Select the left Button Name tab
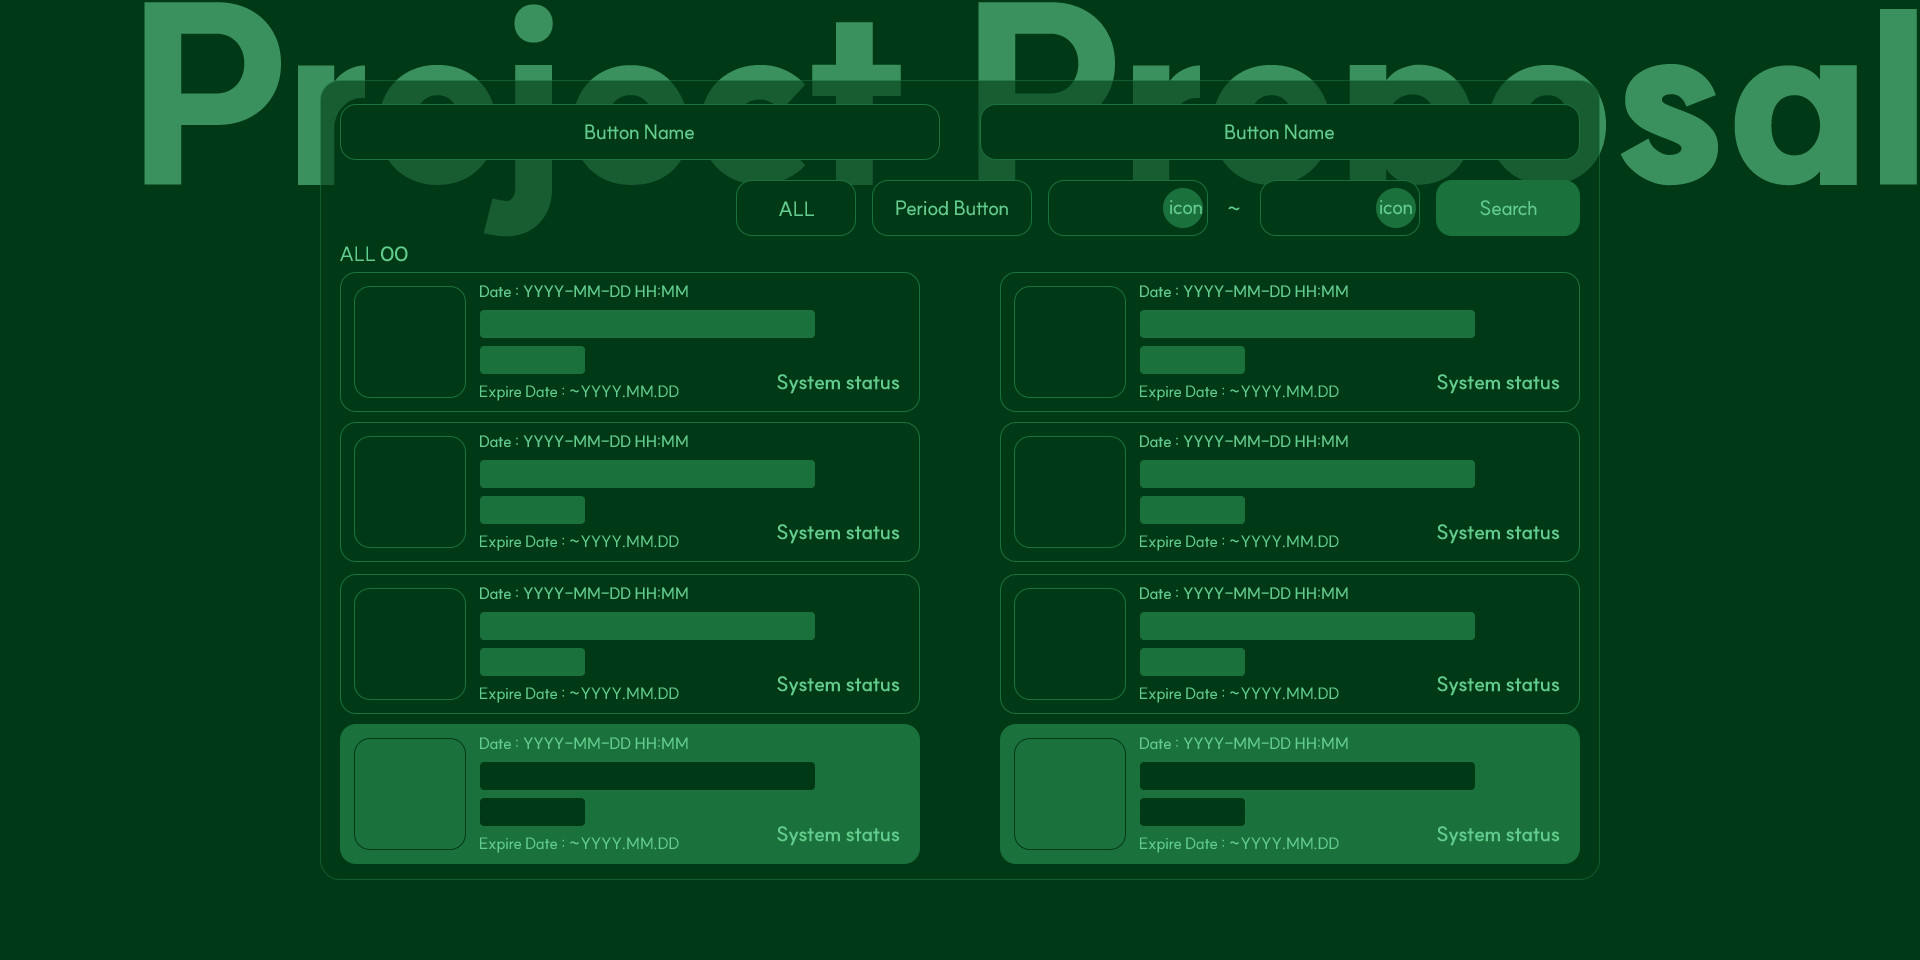The width and height of the screenshot is (1920, 960). pyautogui.click(x=639, y=132)
